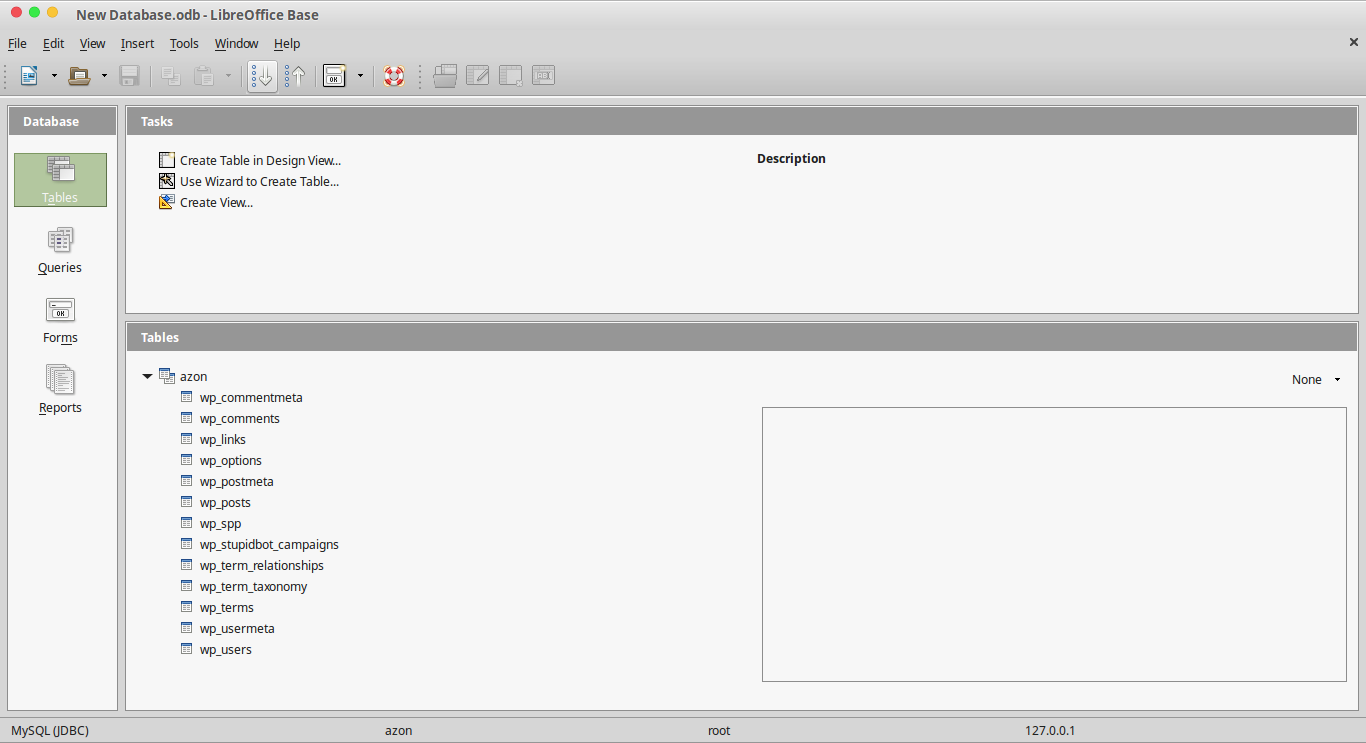This screenshot has width=1366, height=743.
Task: Select wp_term_taxonomy table
Action: coord(253,587)
